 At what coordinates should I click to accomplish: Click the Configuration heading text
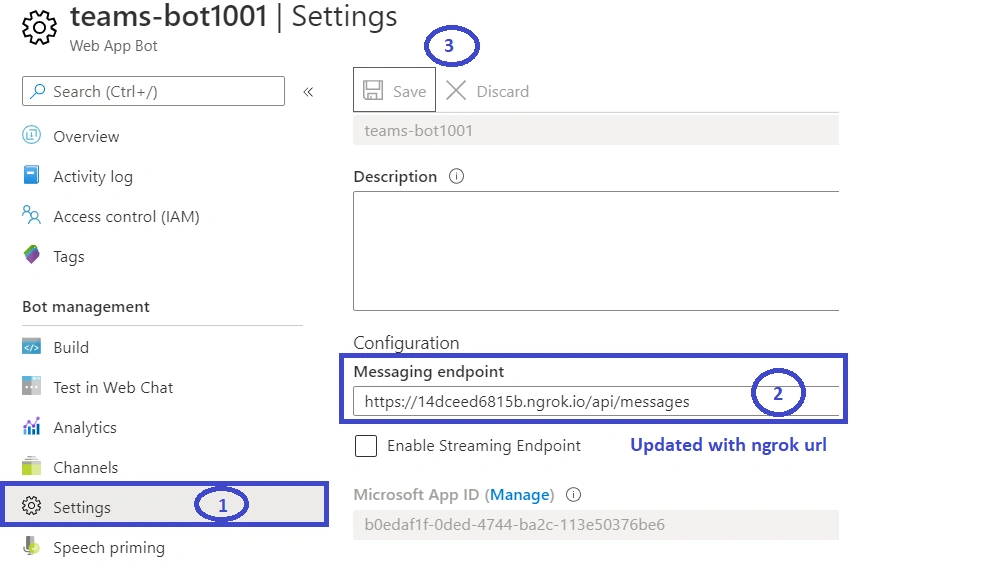pos(406,343)
